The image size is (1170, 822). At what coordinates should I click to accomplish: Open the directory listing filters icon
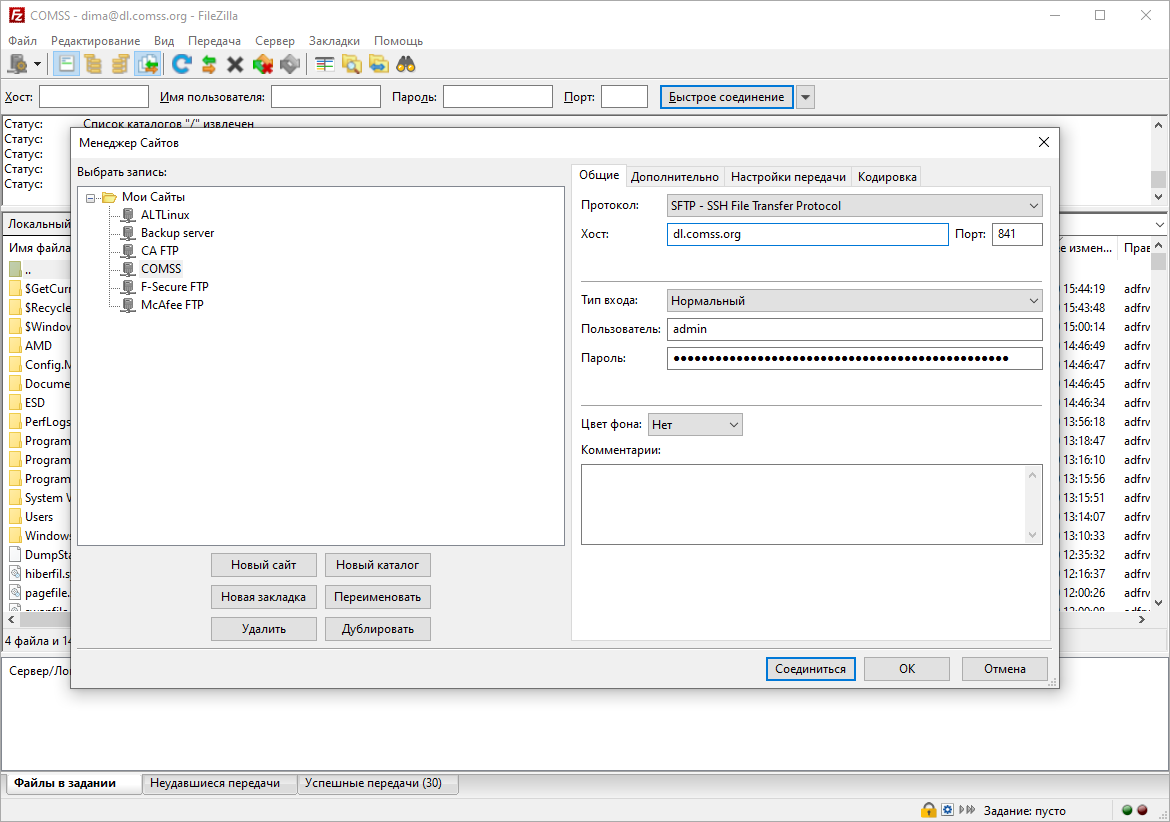point(324,64)
